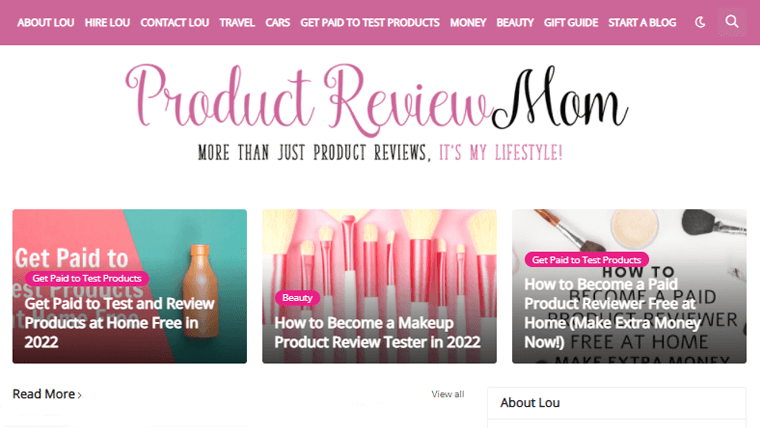The image size is (760, 428).
Task: Open the search magnifier icon
Action: click(732, 21)
